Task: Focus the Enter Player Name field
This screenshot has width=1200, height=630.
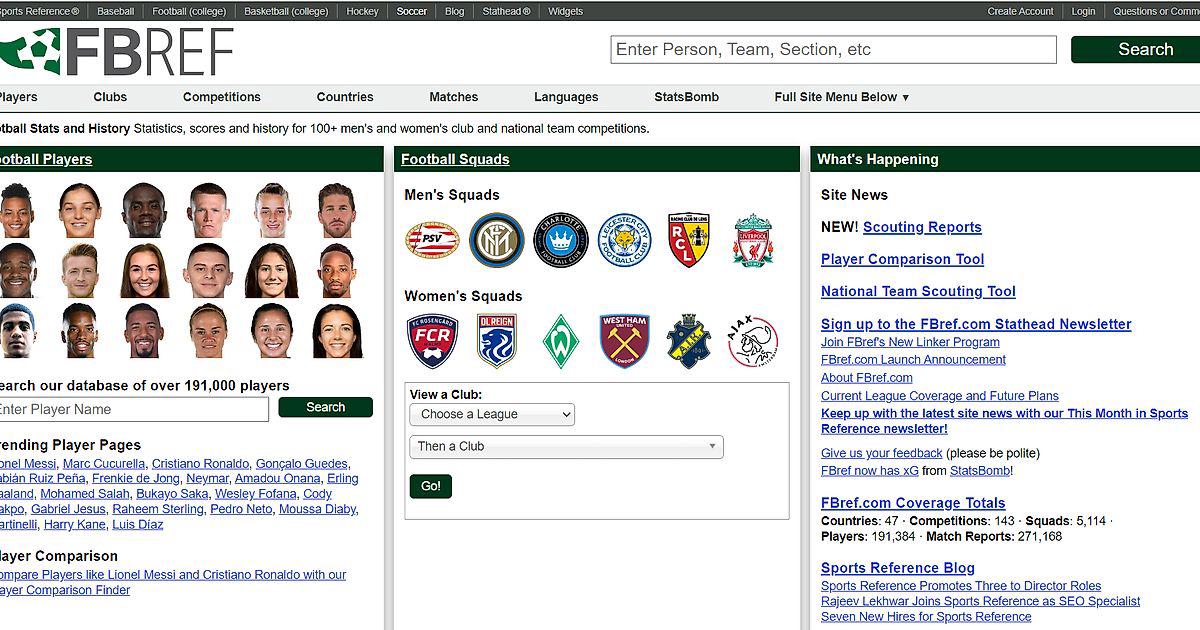Action: tap(134, 409)
